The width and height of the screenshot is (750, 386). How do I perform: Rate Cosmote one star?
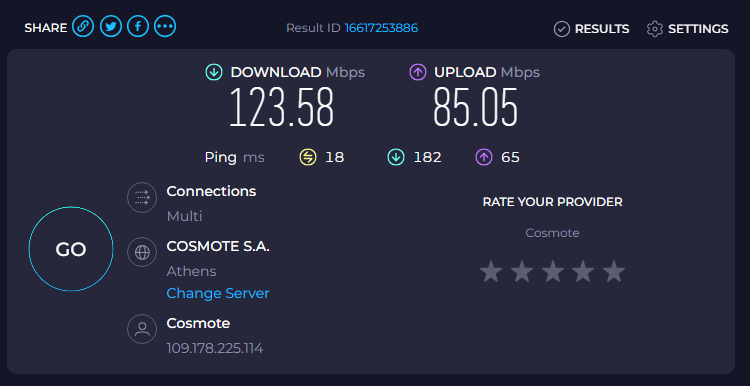point(491,271)
